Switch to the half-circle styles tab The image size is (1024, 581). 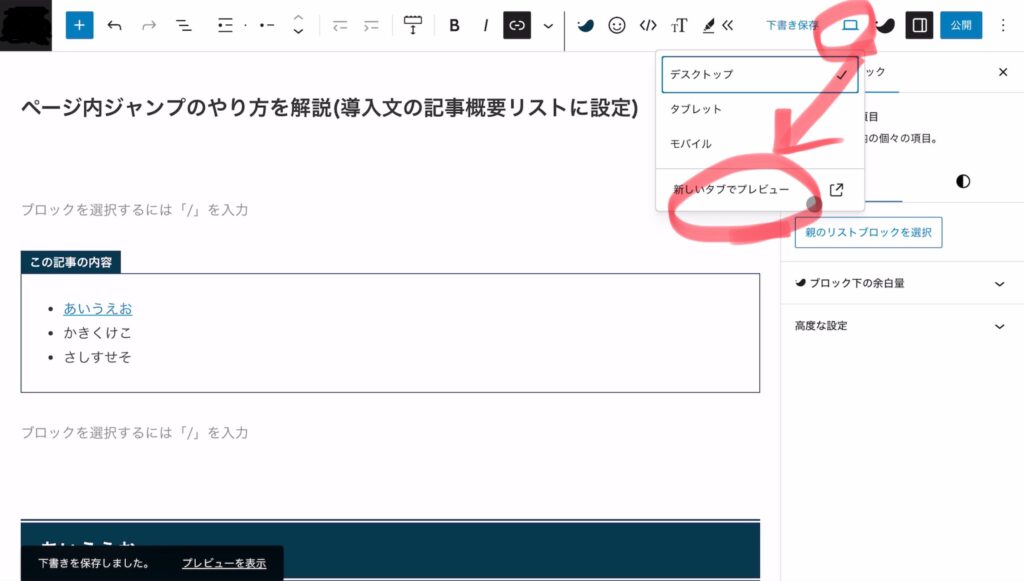click(x=963, y=181)
